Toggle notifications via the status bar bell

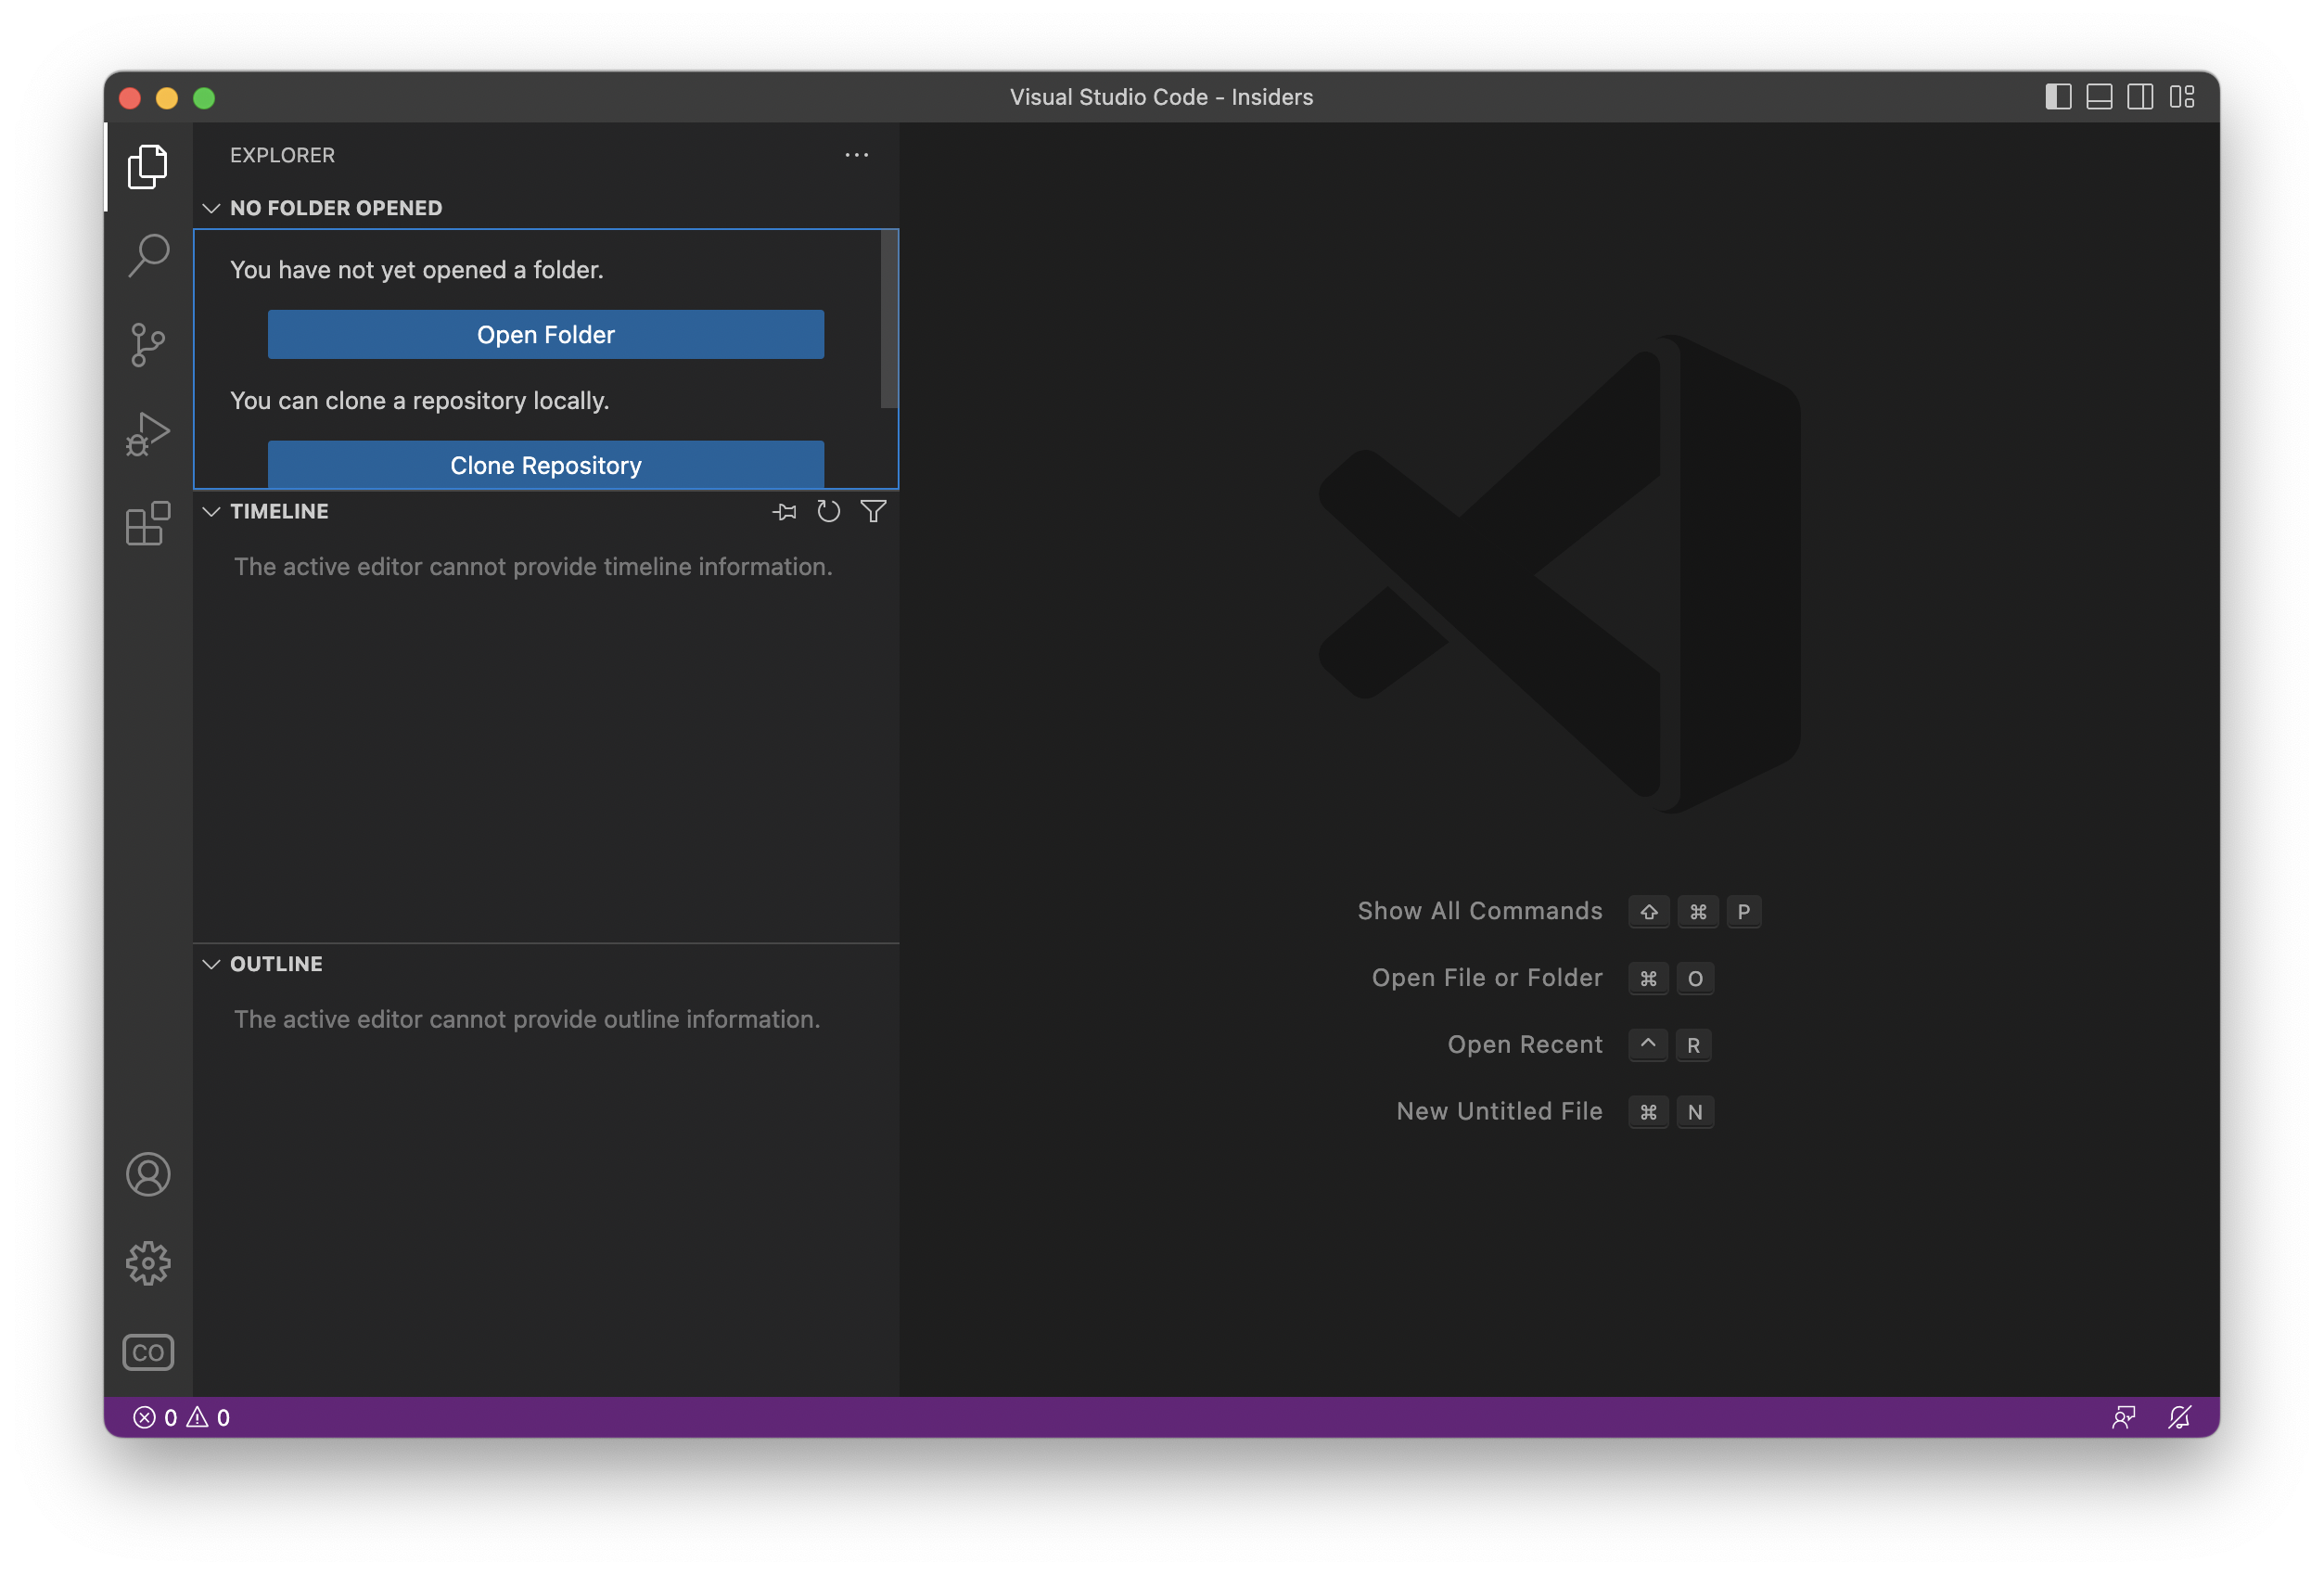pos(2180,1417)
